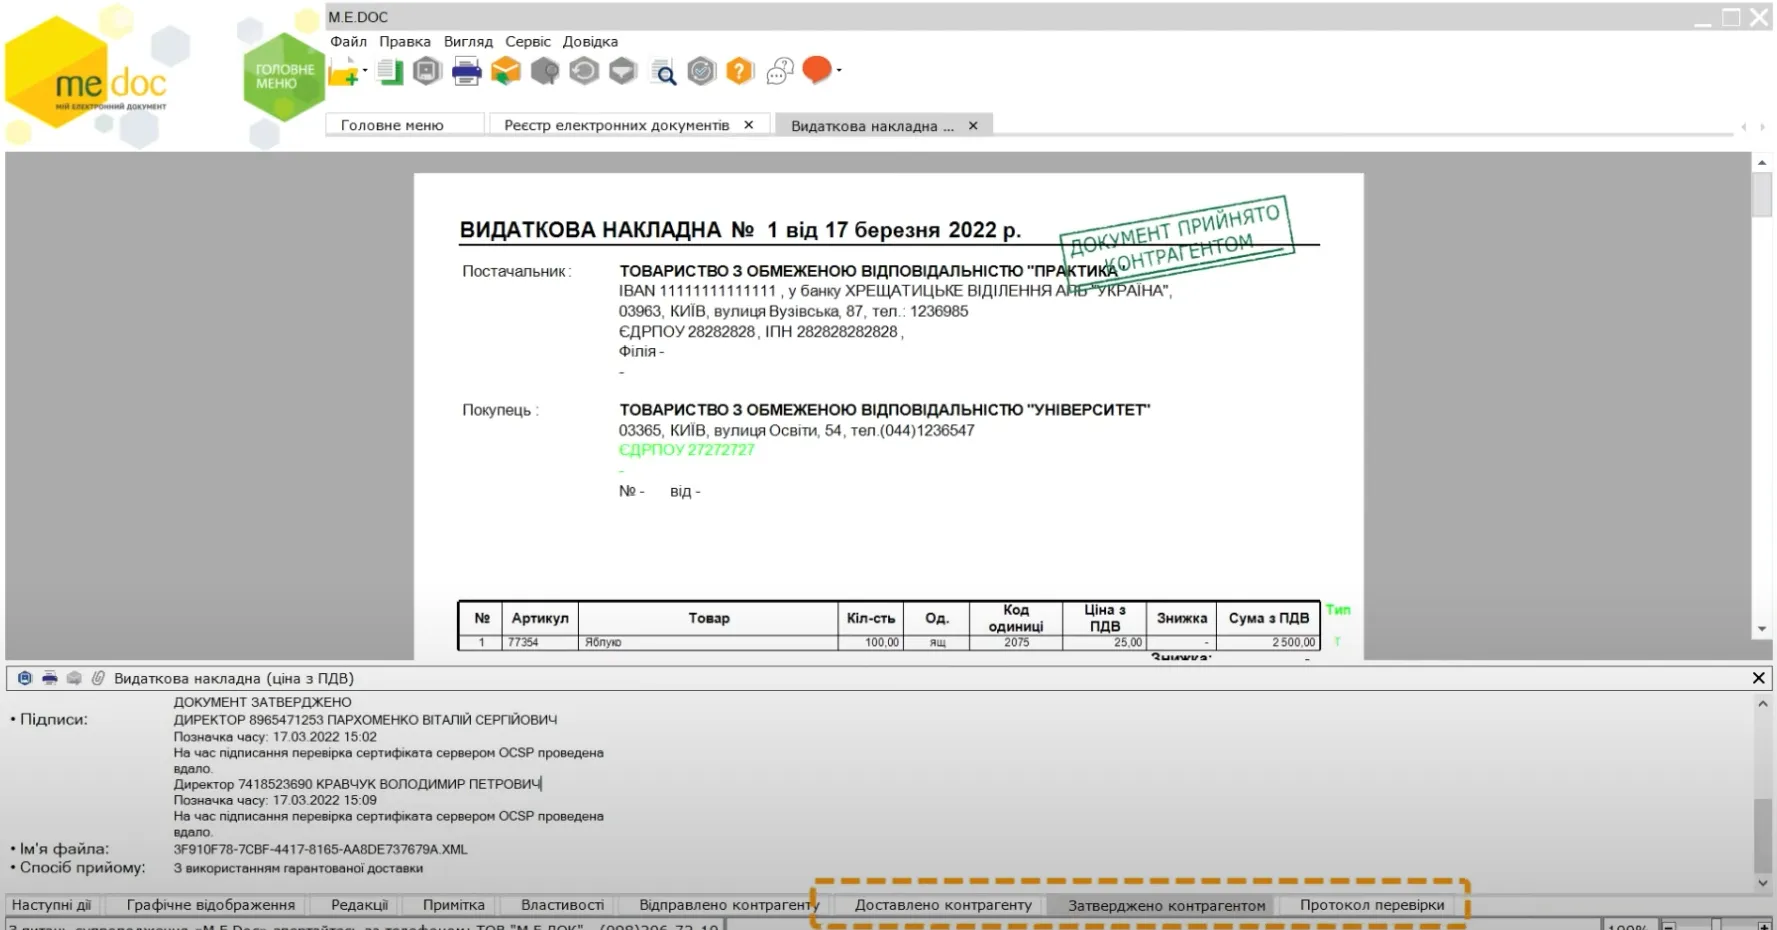The image size is (1777, 930).
Task: Open the Довідка menu
Action: (x=590, y=41)
